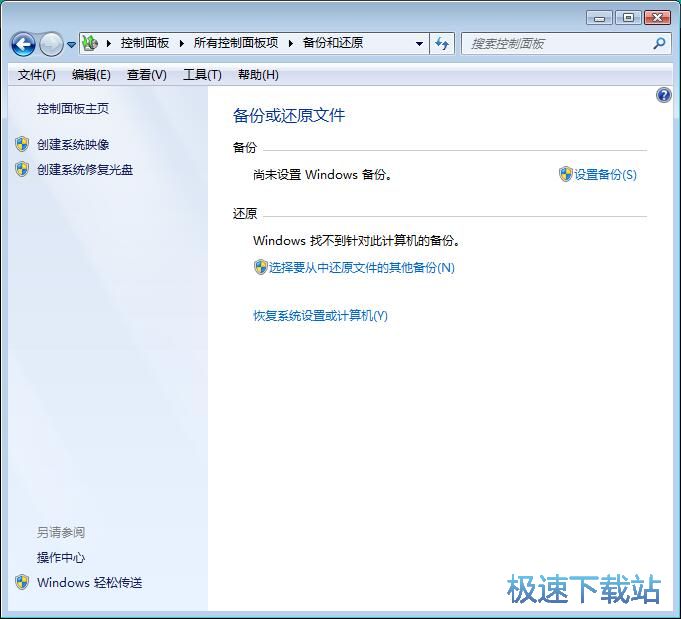Click the 控制面板 breadcrumb
This screenshot has height=619, width=681.
(145, 43)
